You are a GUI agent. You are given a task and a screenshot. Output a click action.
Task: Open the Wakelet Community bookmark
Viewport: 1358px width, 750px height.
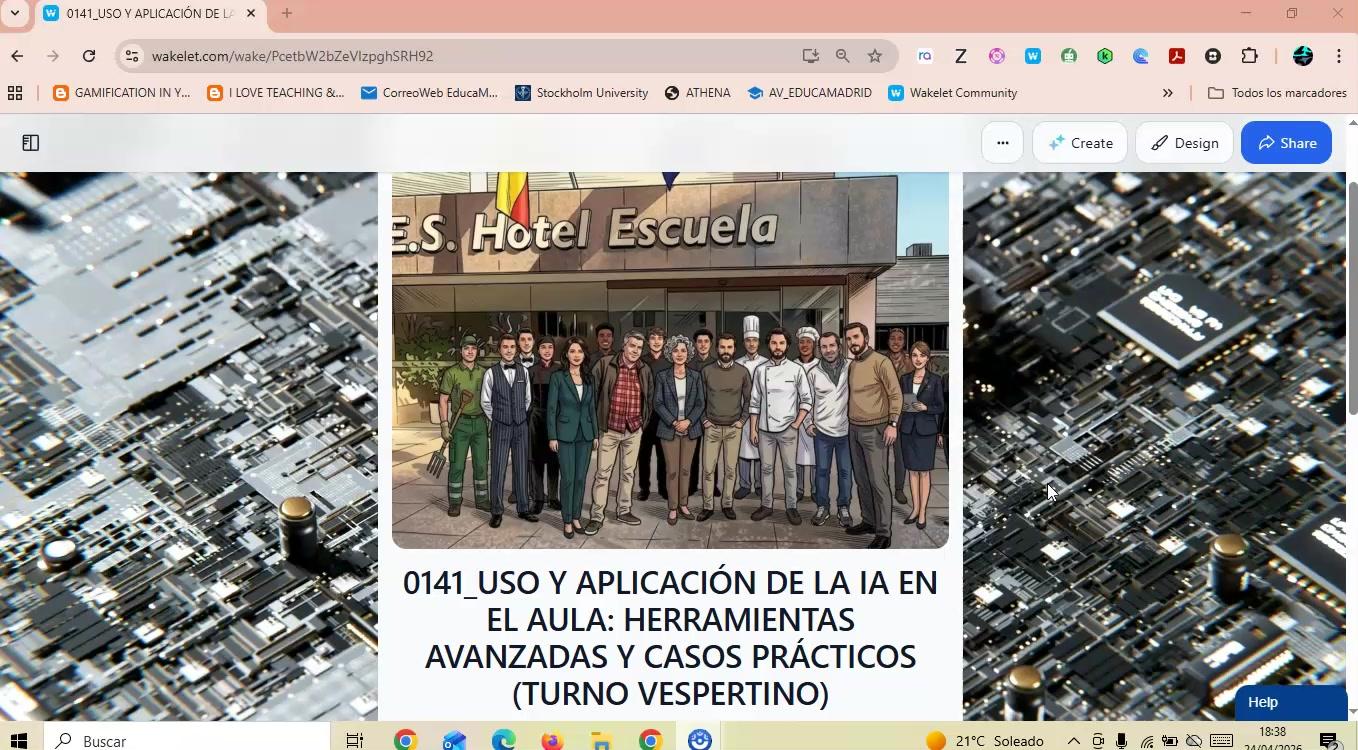[953, 93]
